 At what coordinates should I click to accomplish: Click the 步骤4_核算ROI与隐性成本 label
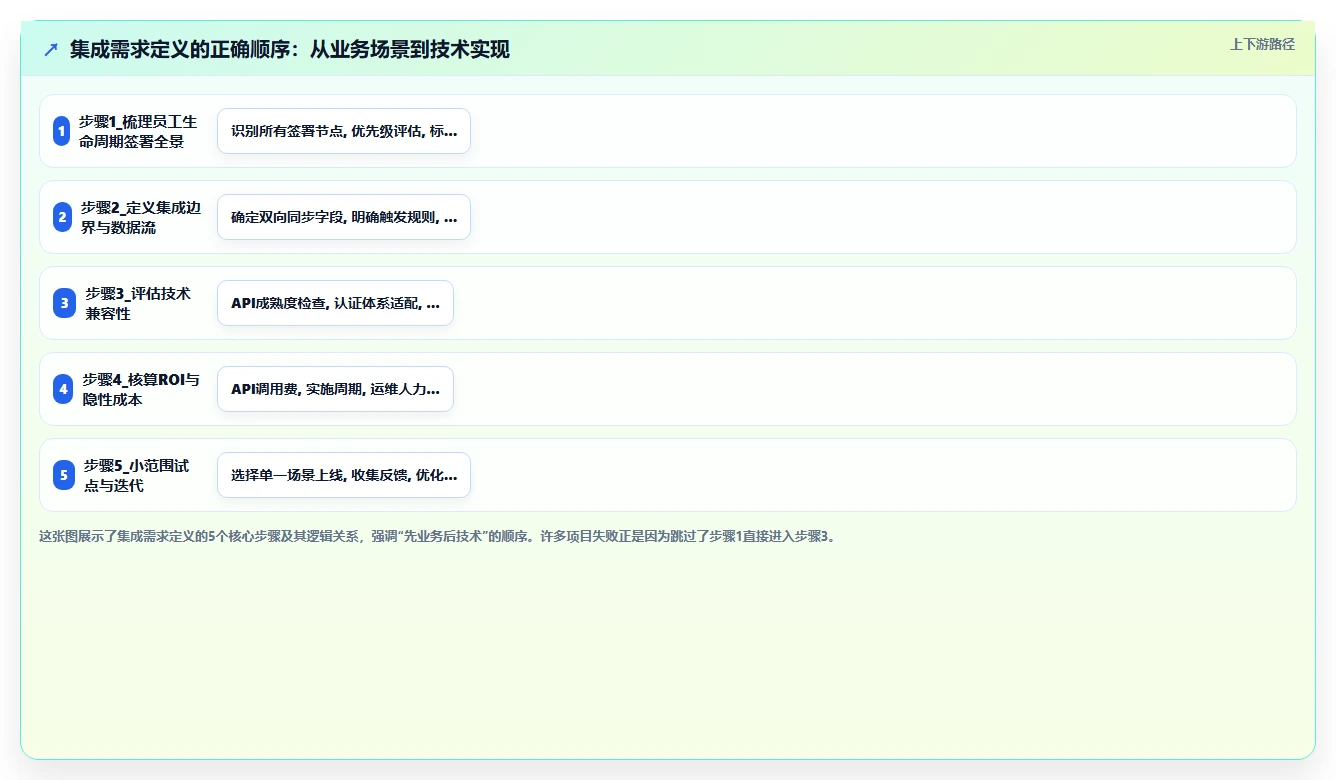tap(141, 389)
